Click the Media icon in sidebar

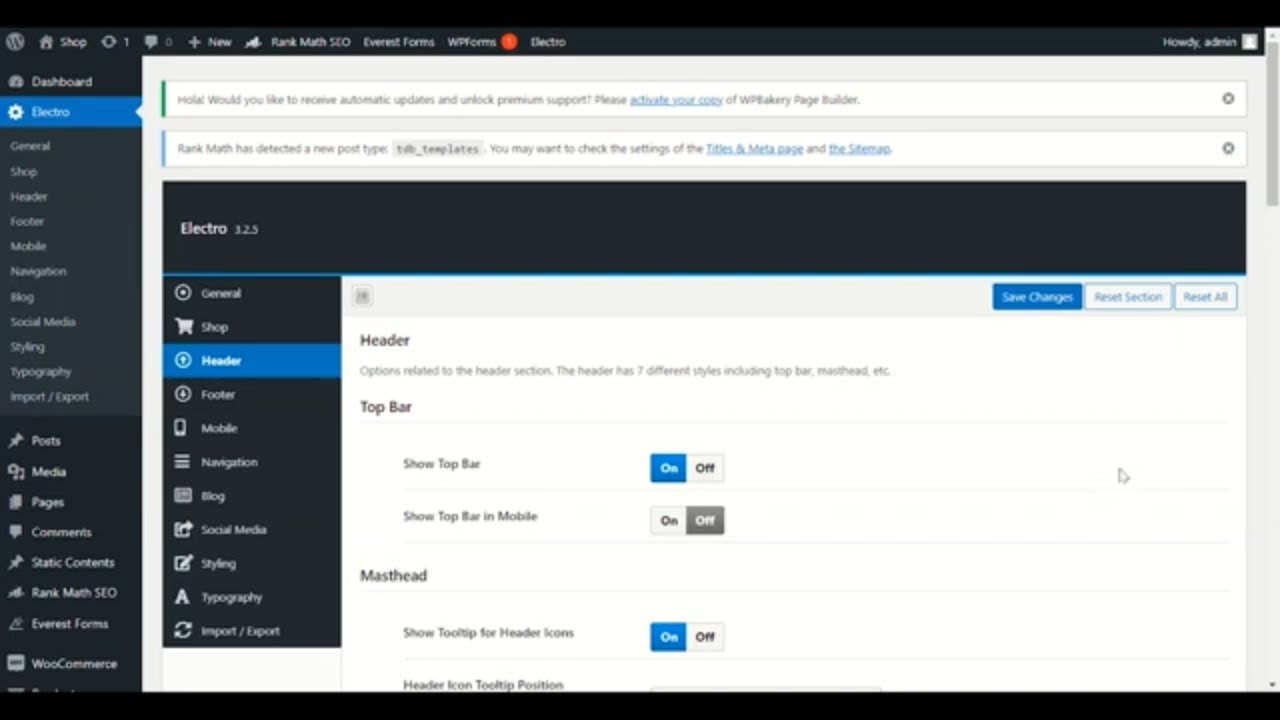pos(15,472)
